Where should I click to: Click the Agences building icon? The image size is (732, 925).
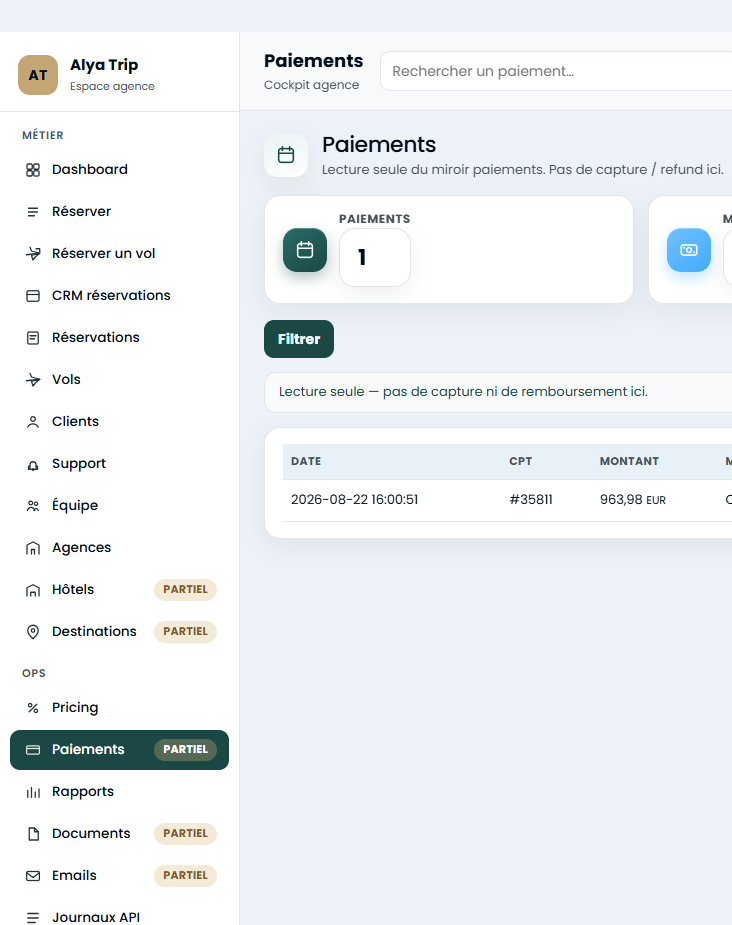[33, 548]
